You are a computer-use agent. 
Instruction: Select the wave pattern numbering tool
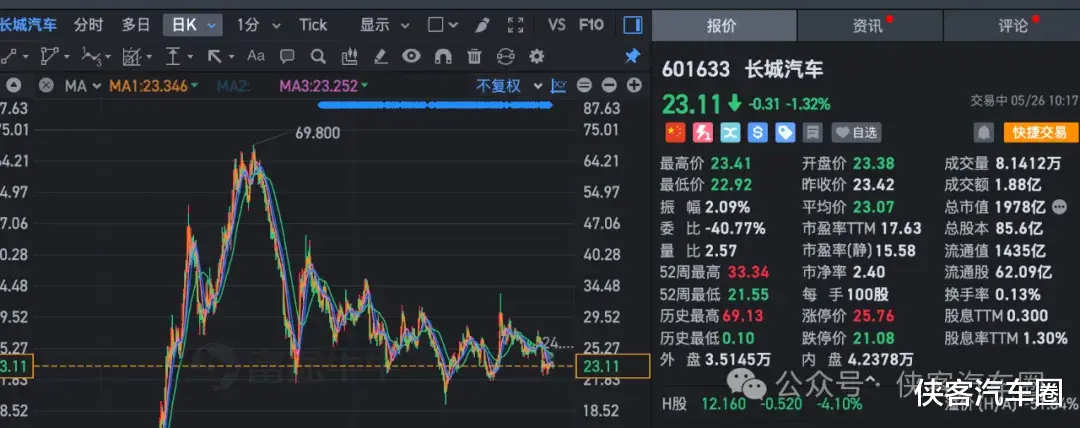tap(94, 56)
